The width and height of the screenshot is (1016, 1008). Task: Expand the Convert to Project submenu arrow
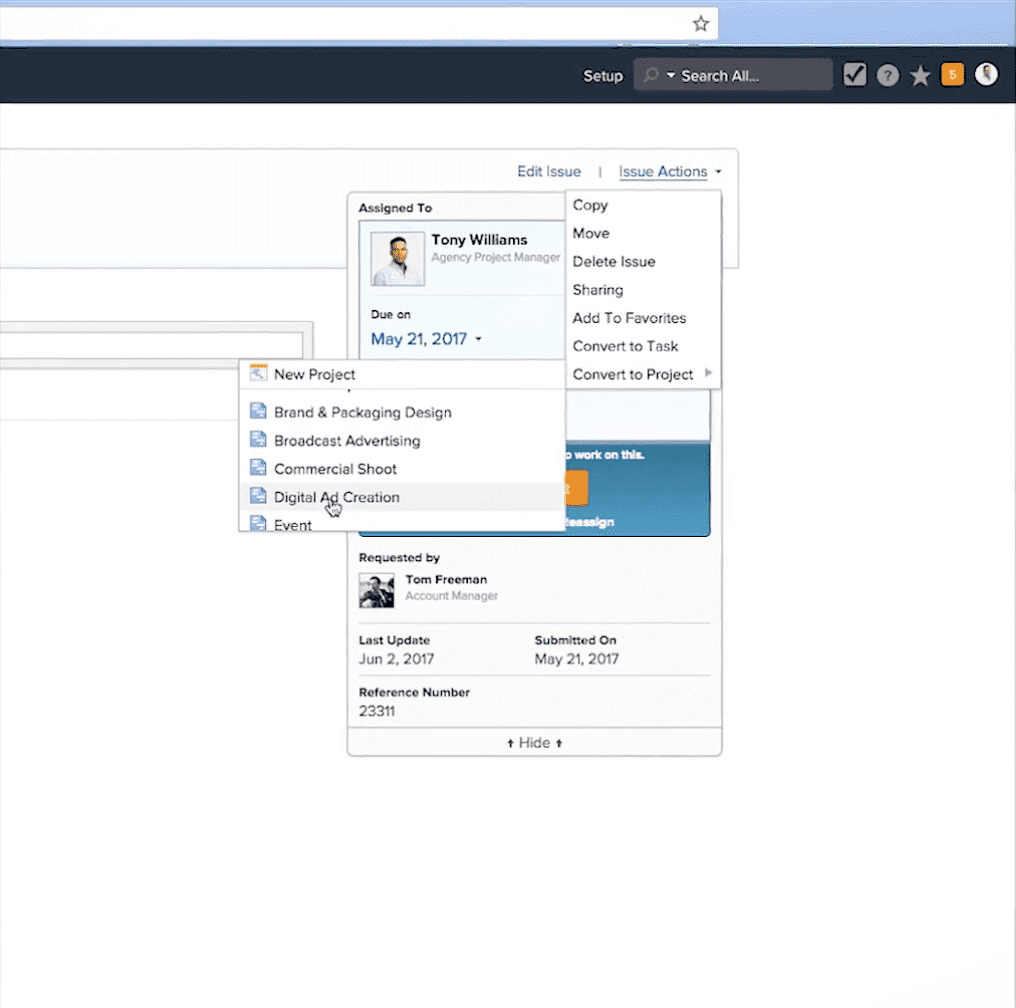(709, 374)
